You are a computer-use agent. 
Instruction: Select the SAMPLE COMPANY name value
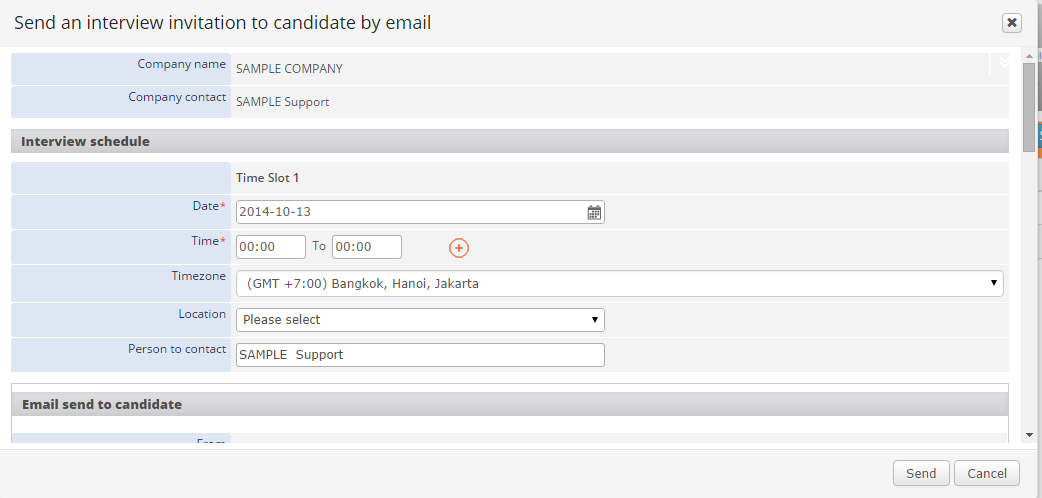tap(289, 68)
